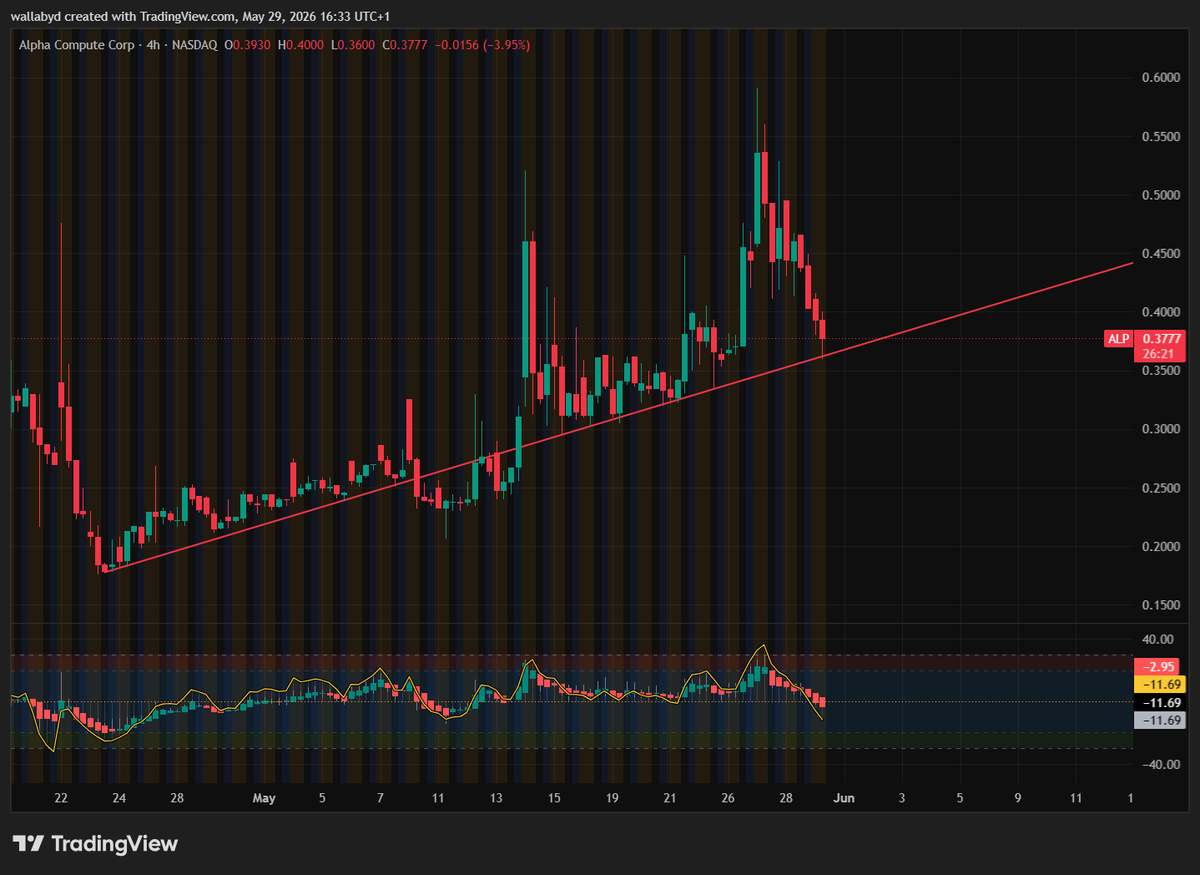This screenshot has width=1200, height=875.
Task: Select the red ALP symbol tag
Action: click(1118, 339)
